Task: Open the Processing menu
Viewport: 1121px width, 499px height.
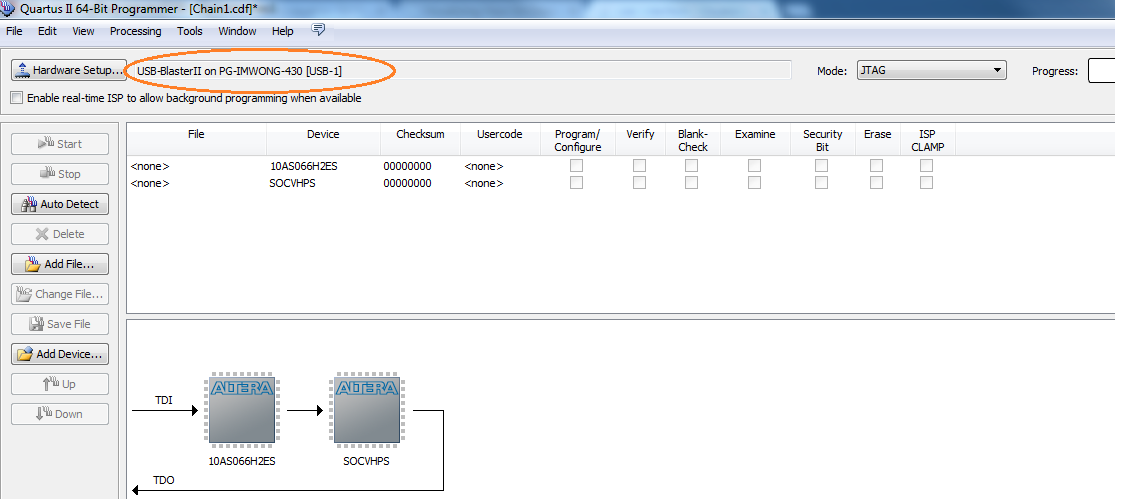Action: (135, 31)
